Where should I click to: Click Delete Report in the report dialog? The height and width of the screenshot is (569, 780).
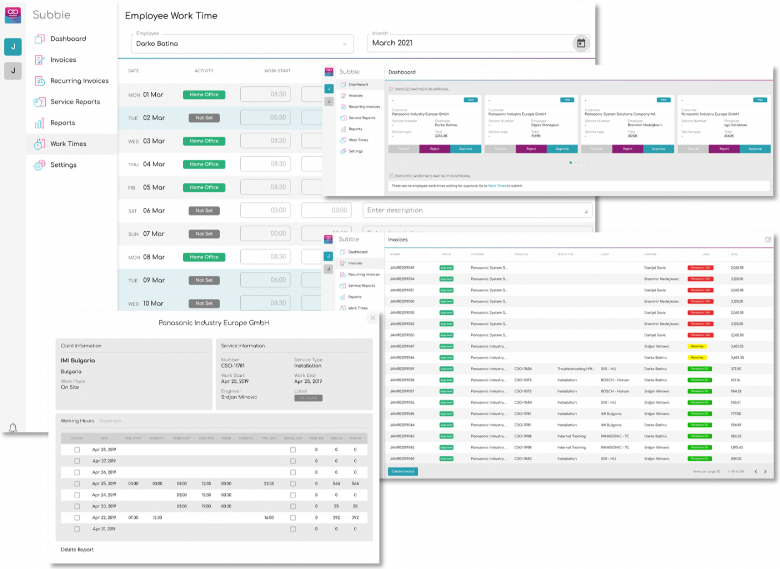click(x=77, y=550)
